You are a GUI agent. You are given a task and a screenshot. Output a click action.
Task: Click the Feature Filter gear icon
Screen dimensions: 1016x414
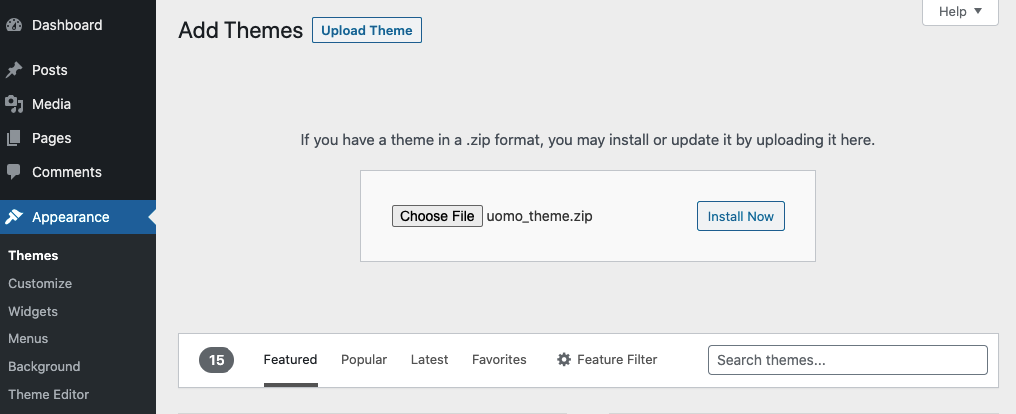[564, 360]
